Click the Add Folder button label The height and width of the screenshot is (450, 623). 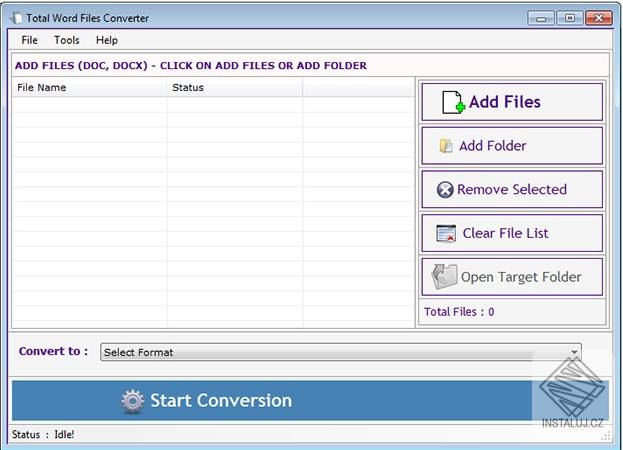pyautogui.click(x=493, y=146)
